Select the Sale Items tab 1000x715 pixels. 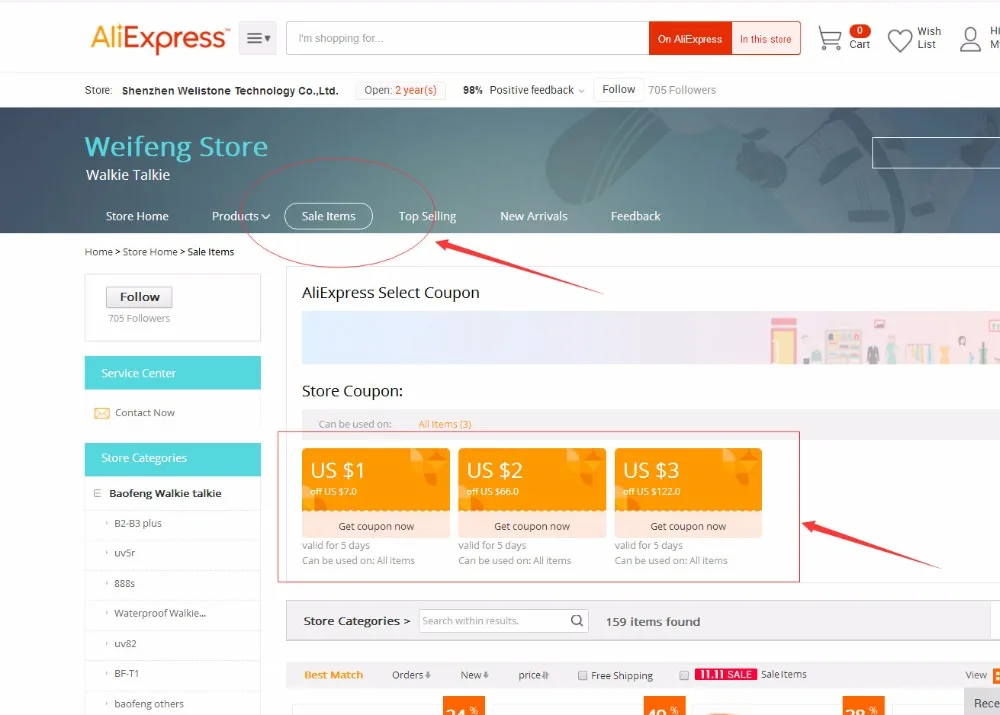point(328,216)
